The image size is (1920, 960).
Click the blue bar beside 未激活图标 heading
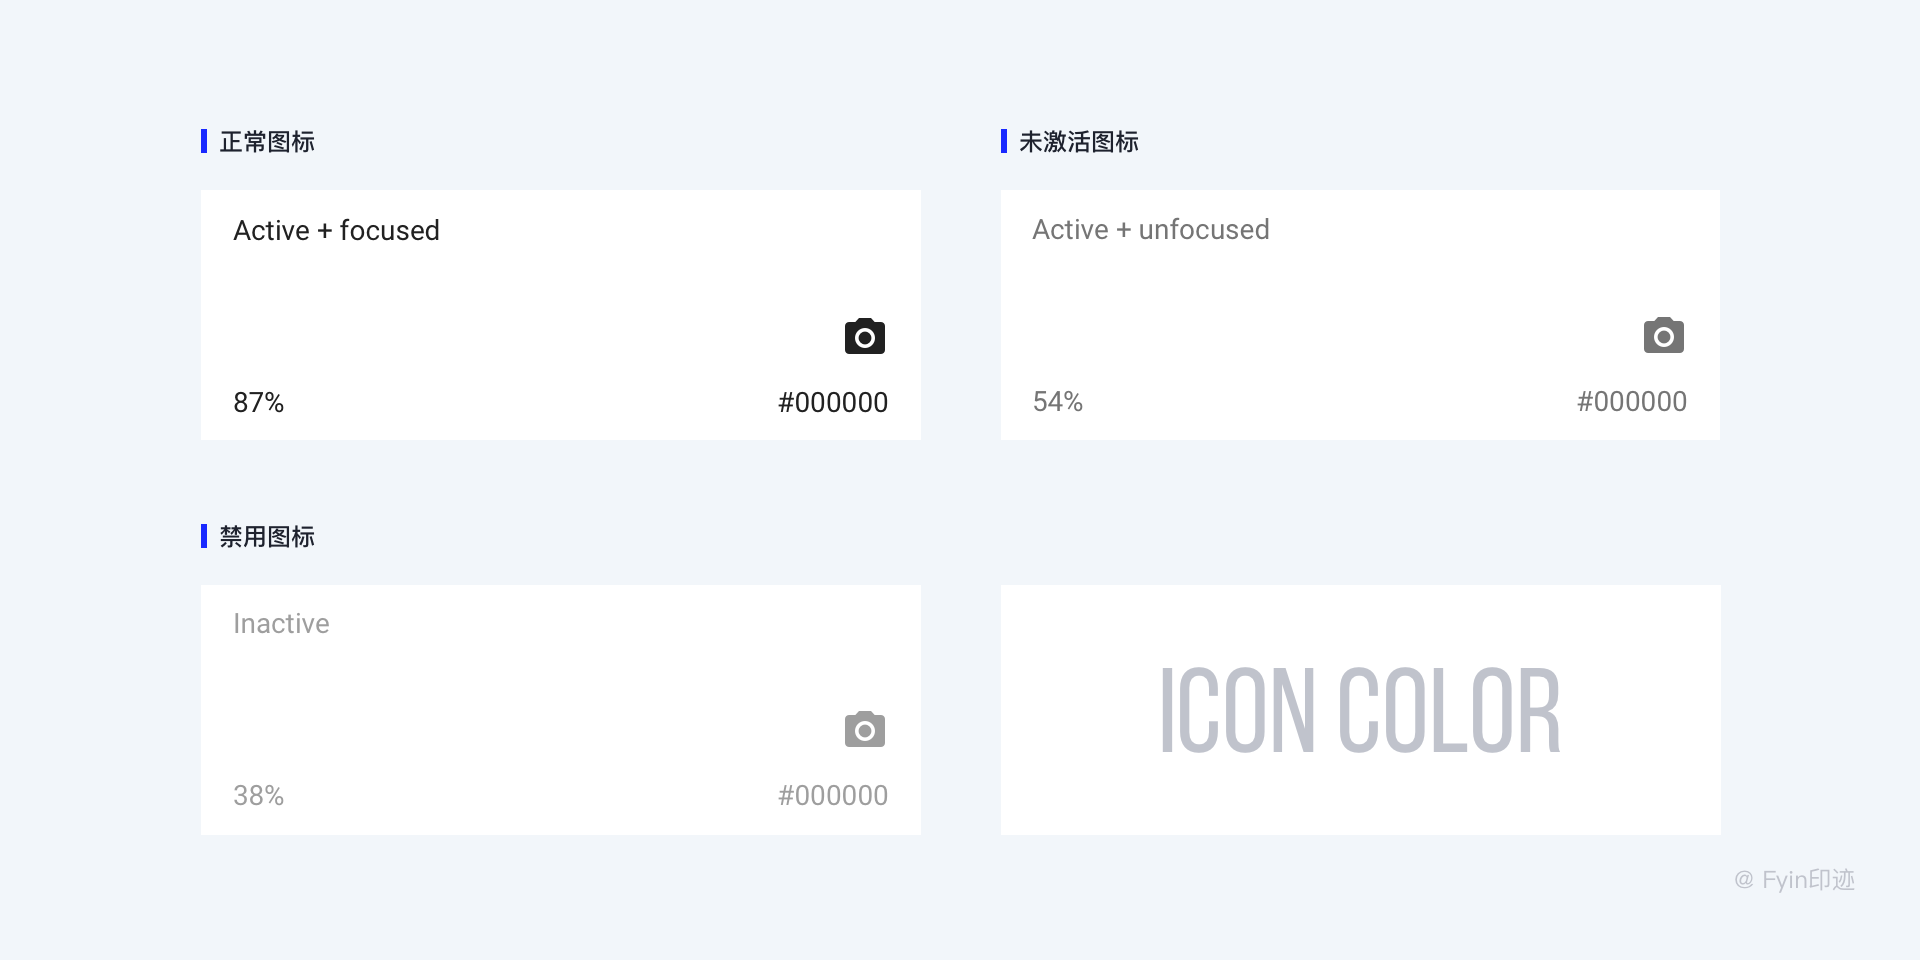coord(1004,141)
